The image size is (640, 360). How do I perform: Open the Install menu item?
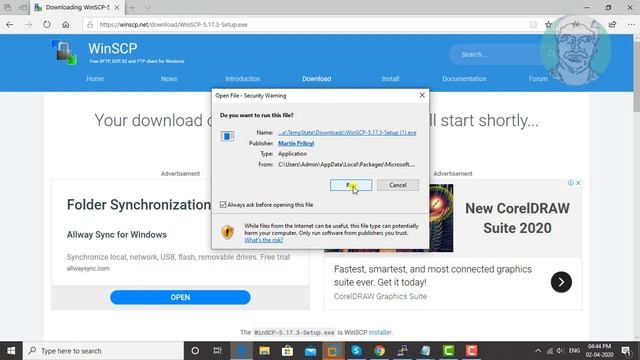(x=391, y=79)
